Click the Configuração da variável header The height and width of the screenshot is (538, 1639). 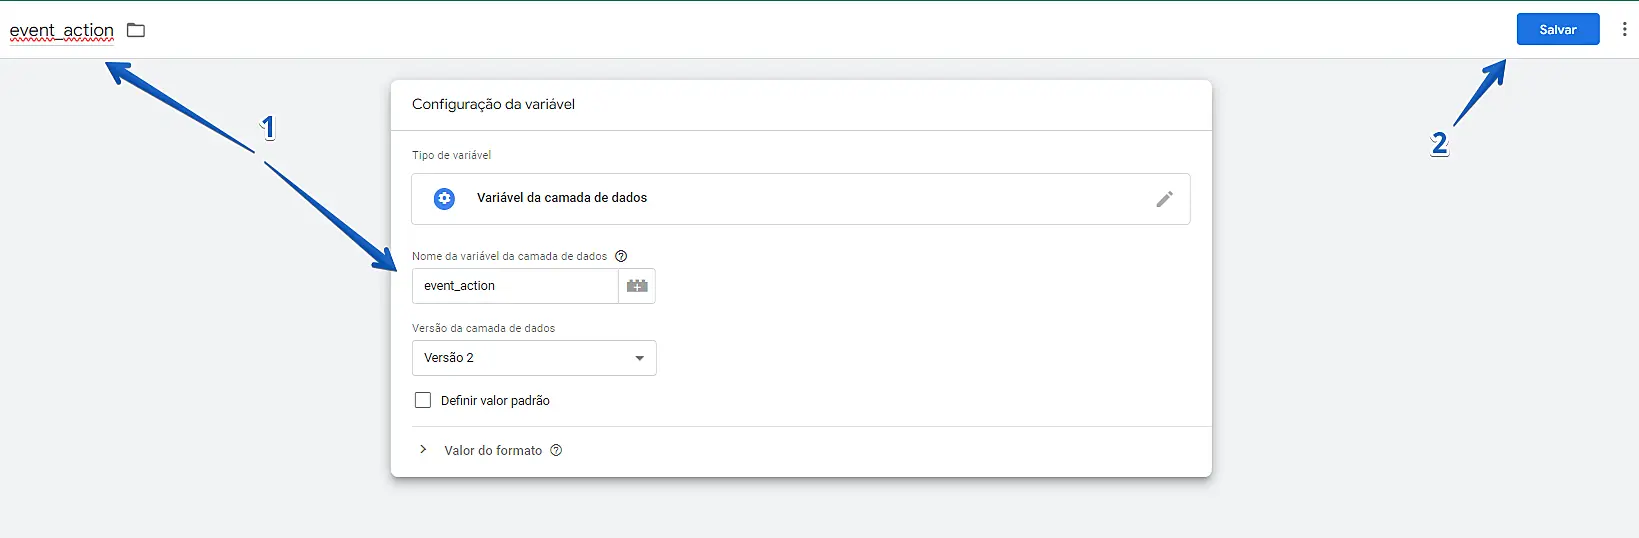point(493,104)
